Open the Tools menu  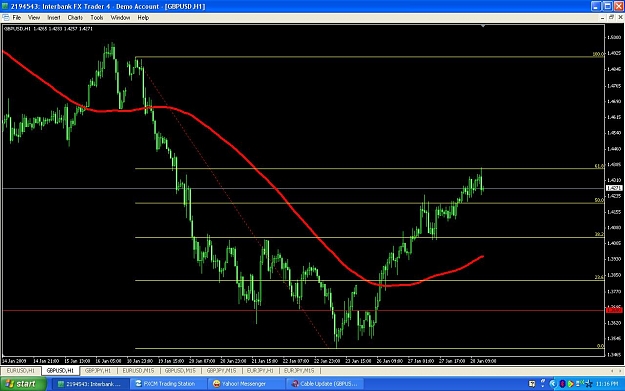[97, 18]
